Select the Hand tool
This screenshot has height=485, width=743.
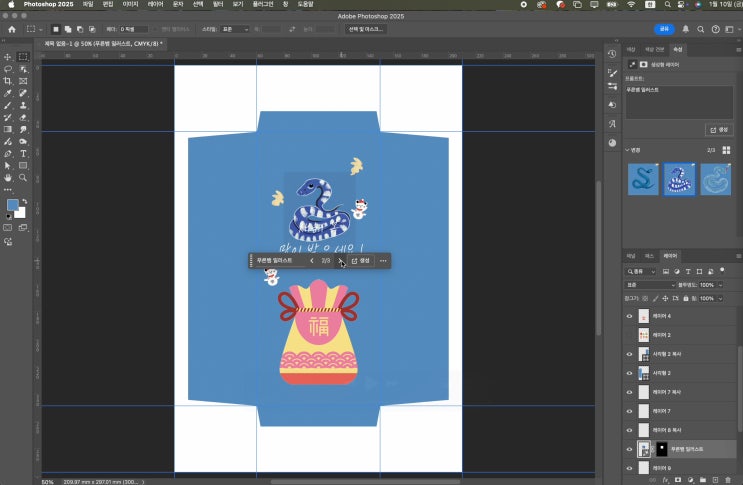[8, 177]
